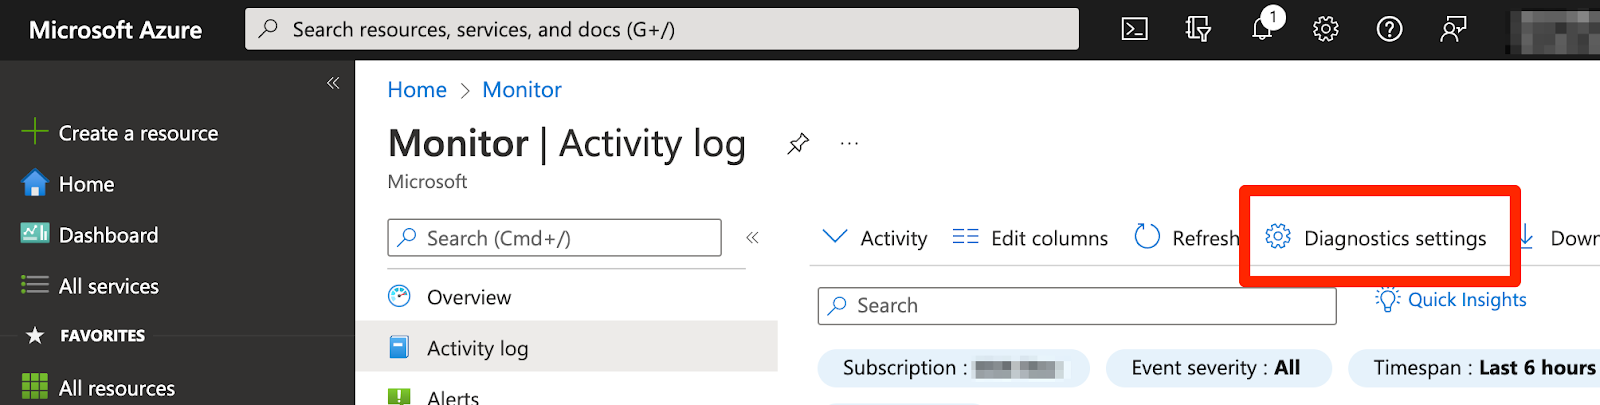Expand the Activity dropdown
1600x405 pixels.
(x=874, y=238)
